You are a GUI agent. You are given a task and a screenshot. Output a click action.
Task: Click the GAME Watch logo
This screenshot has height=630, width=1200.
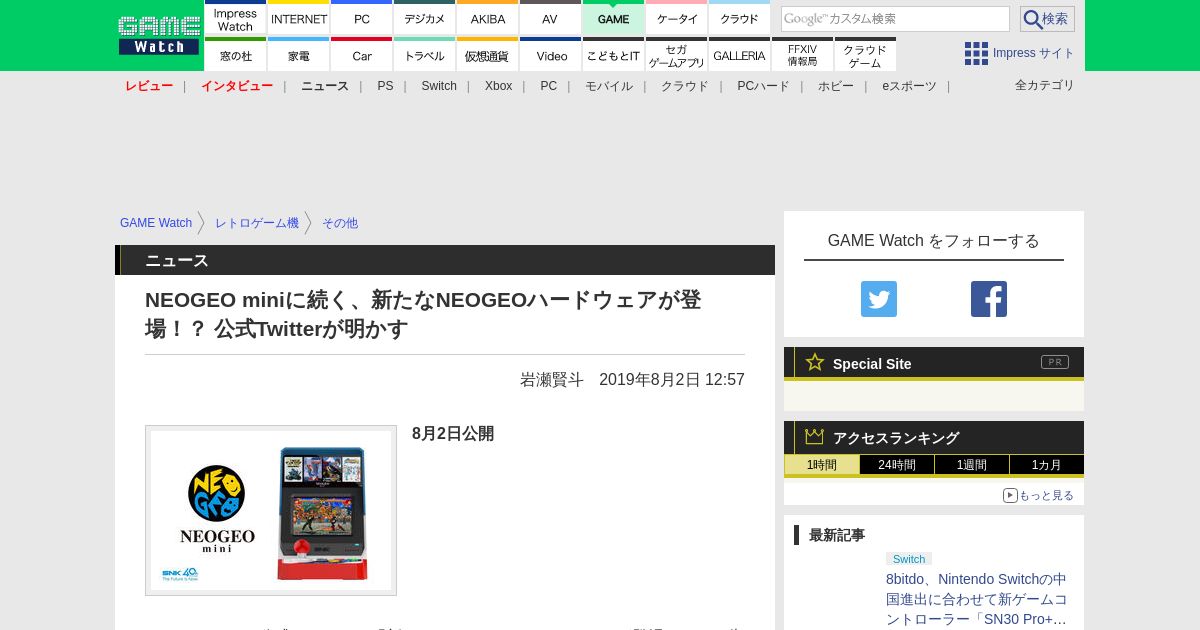coord(159,35)
